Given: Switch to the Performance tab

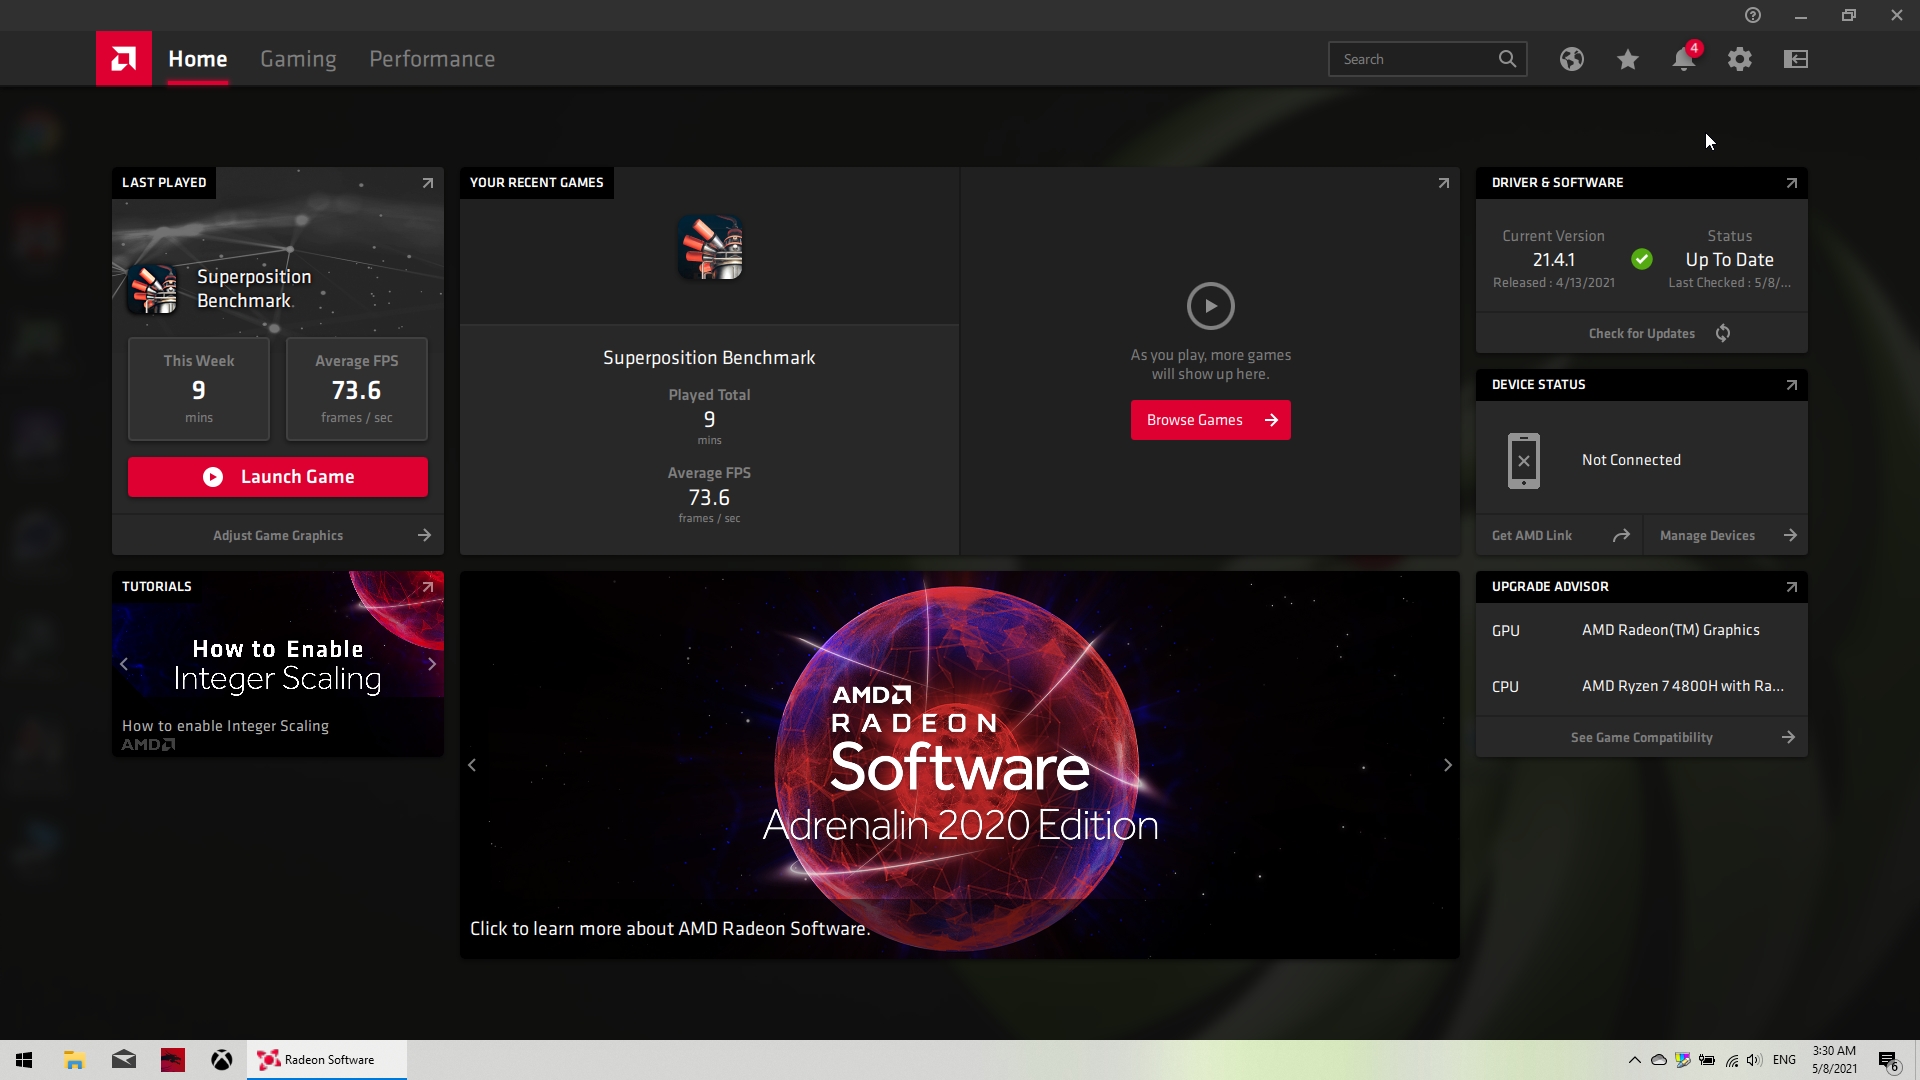Looking at the screenshot, I should pos(432,59).
